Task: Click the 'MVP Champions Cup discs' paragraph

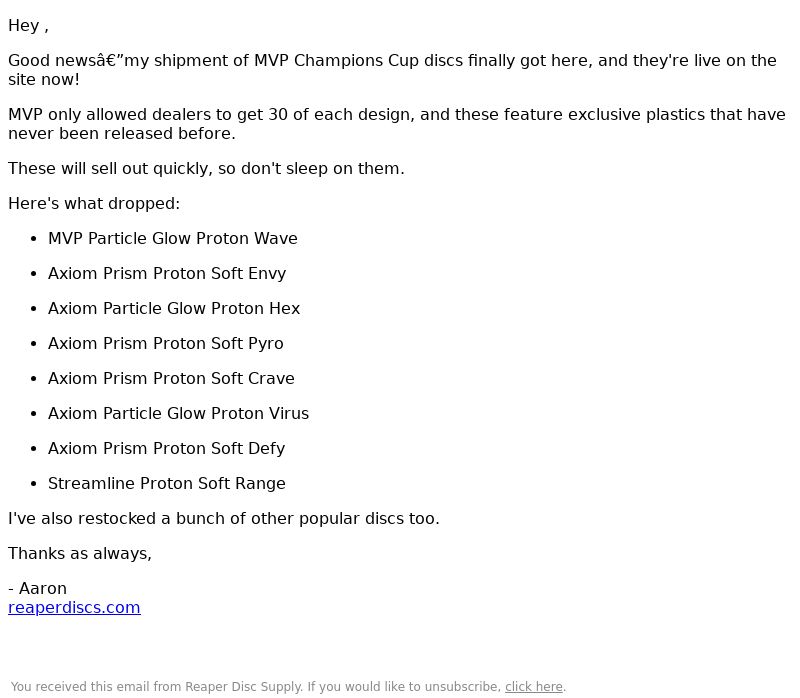Action: coord(392,70)
